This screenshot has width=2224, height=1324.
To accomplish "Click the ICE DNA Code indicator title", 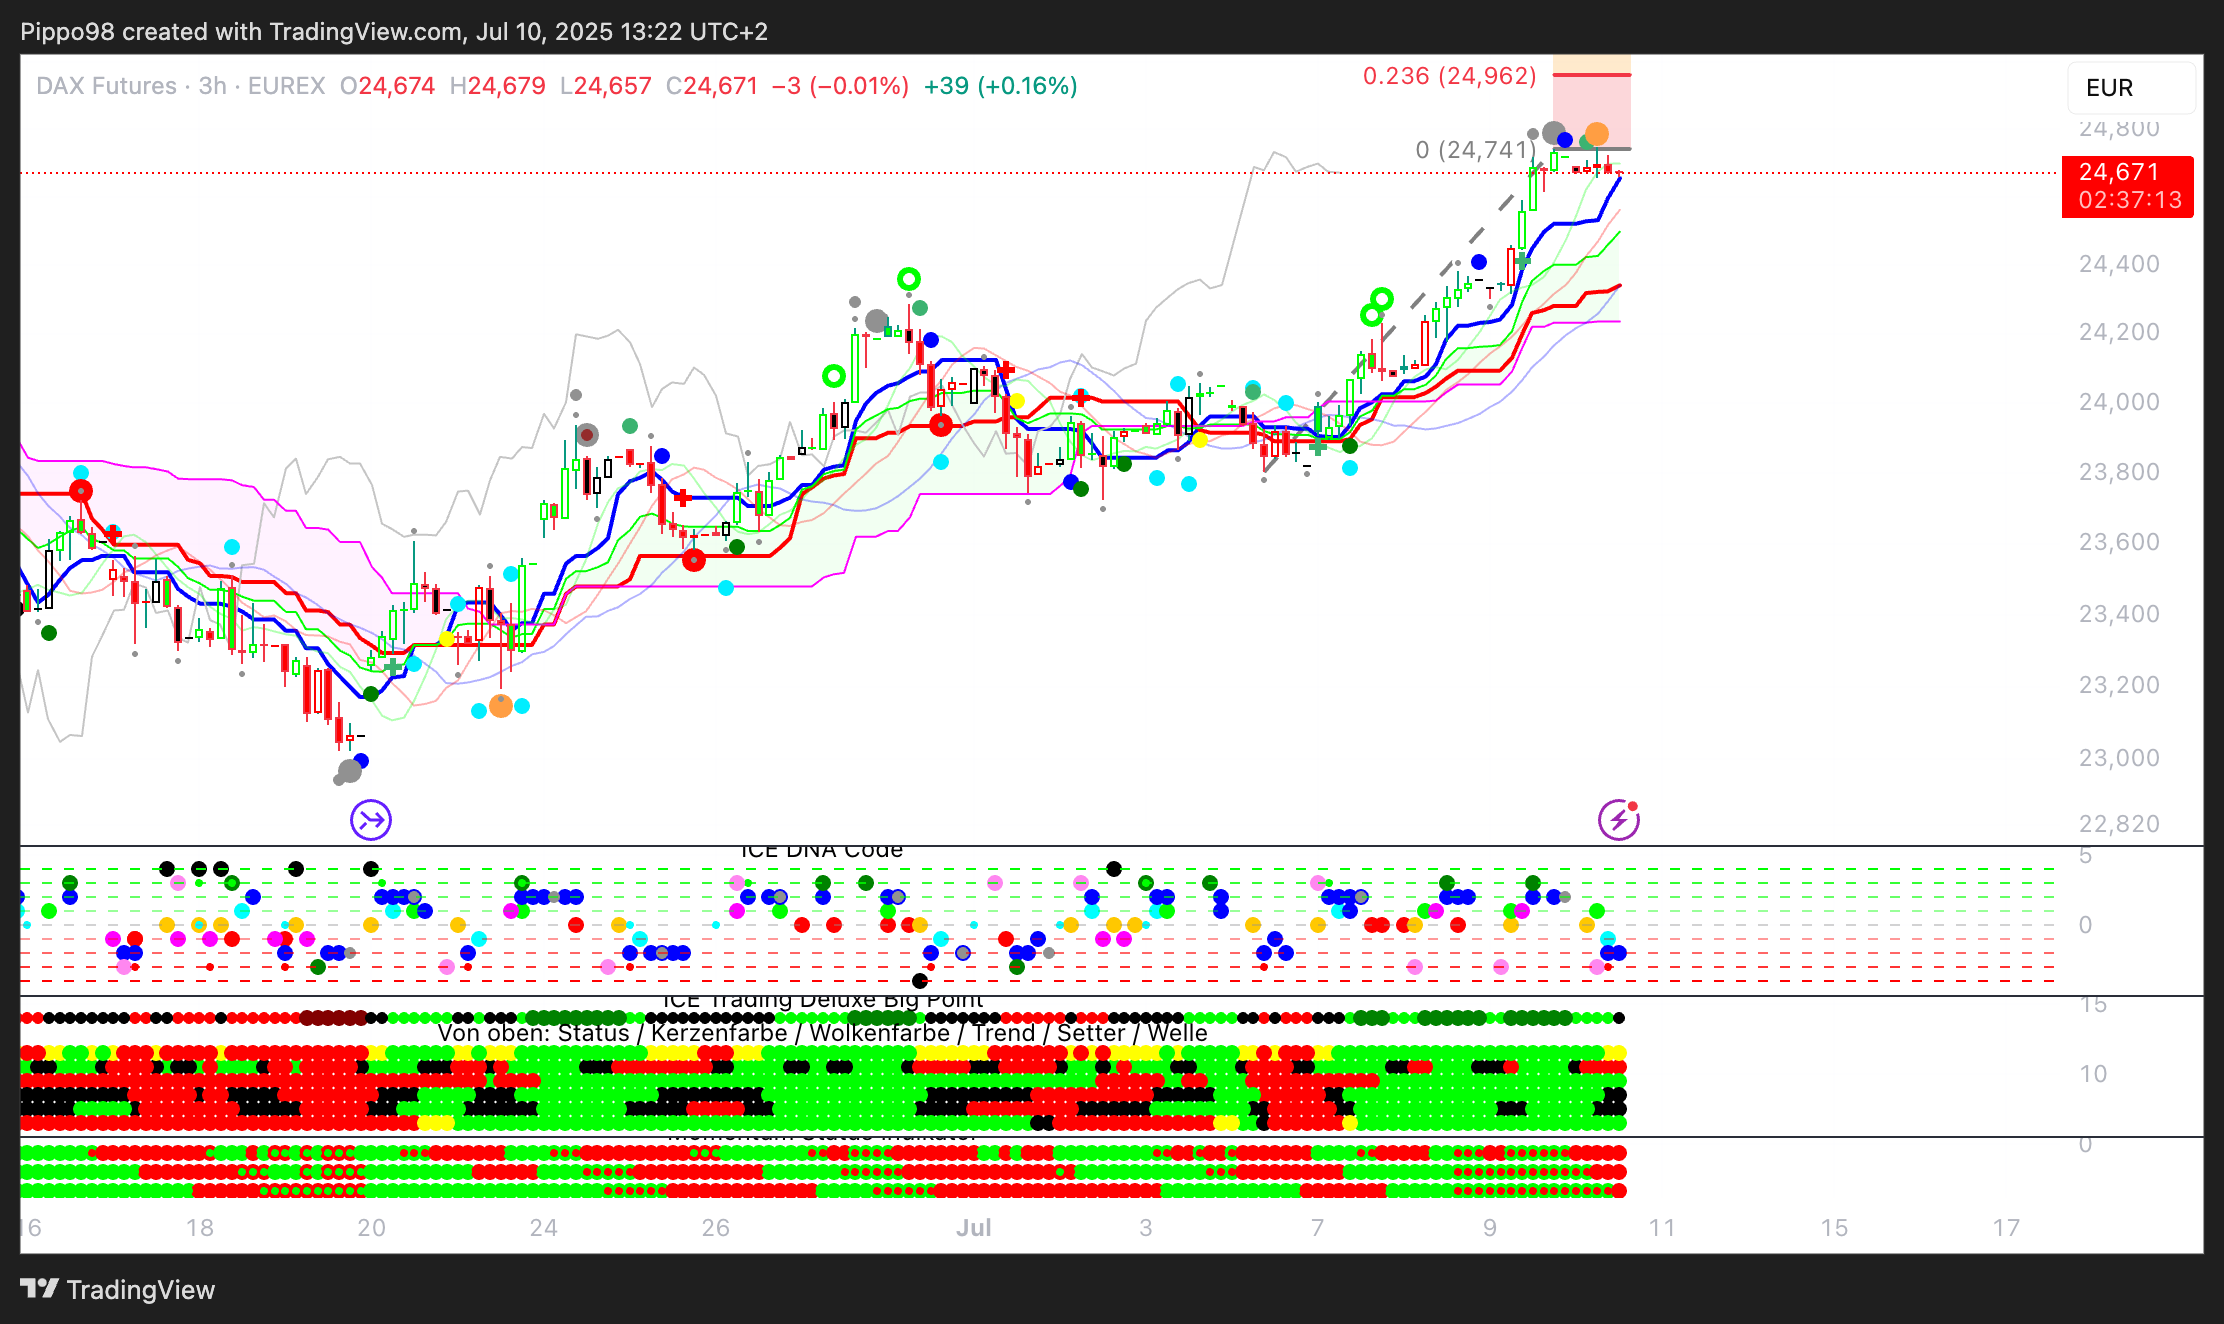I will pos(821,851).
